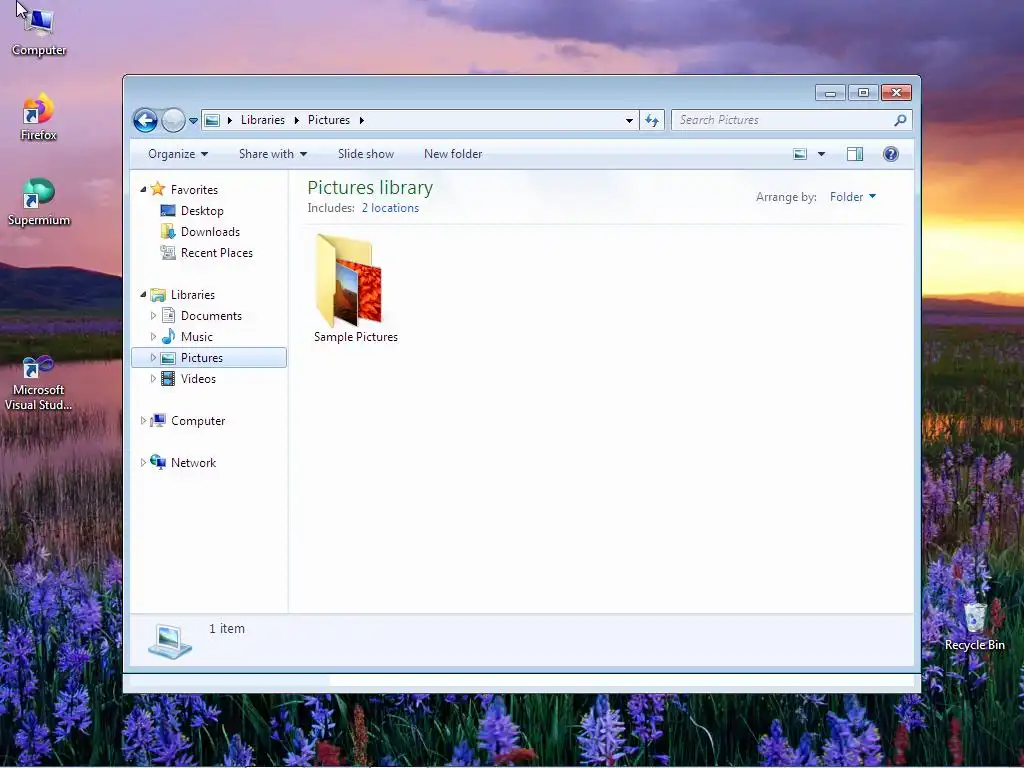Click the Pictures library heading

pyautogui.click(x=370, y=187)
